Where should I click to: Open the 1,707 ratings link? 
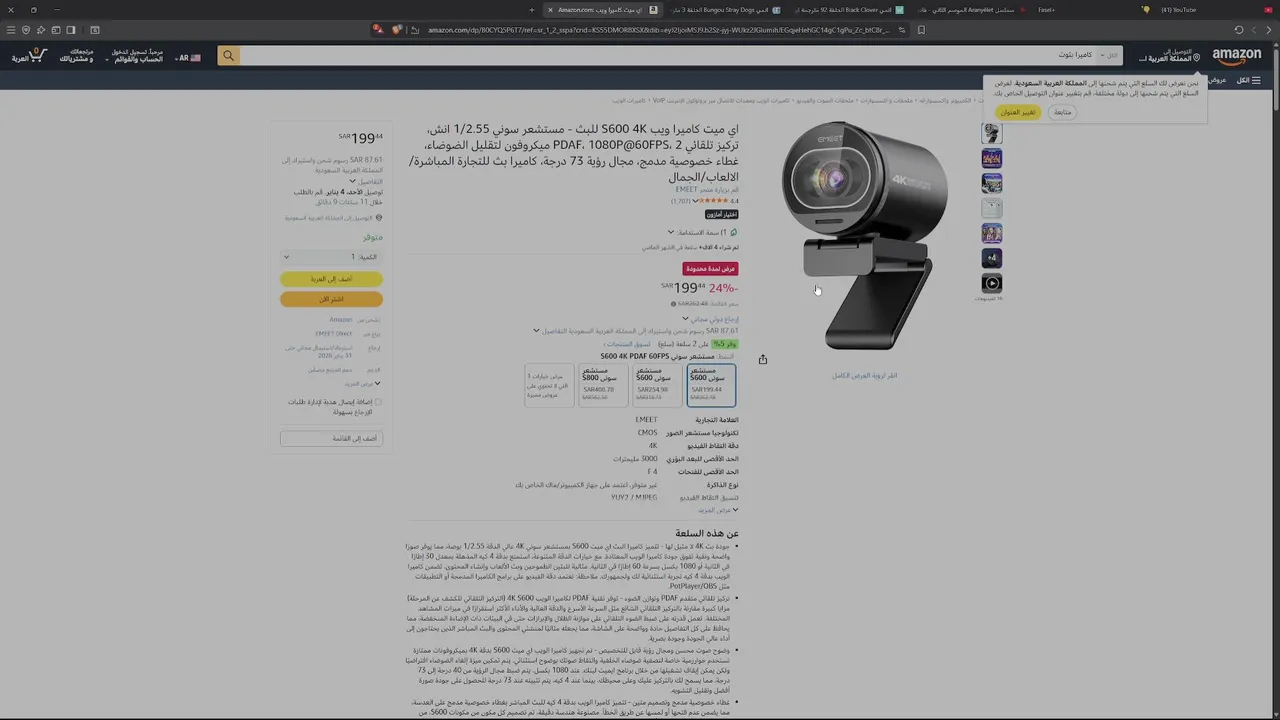pyautogui.click(x=681, y=201)
